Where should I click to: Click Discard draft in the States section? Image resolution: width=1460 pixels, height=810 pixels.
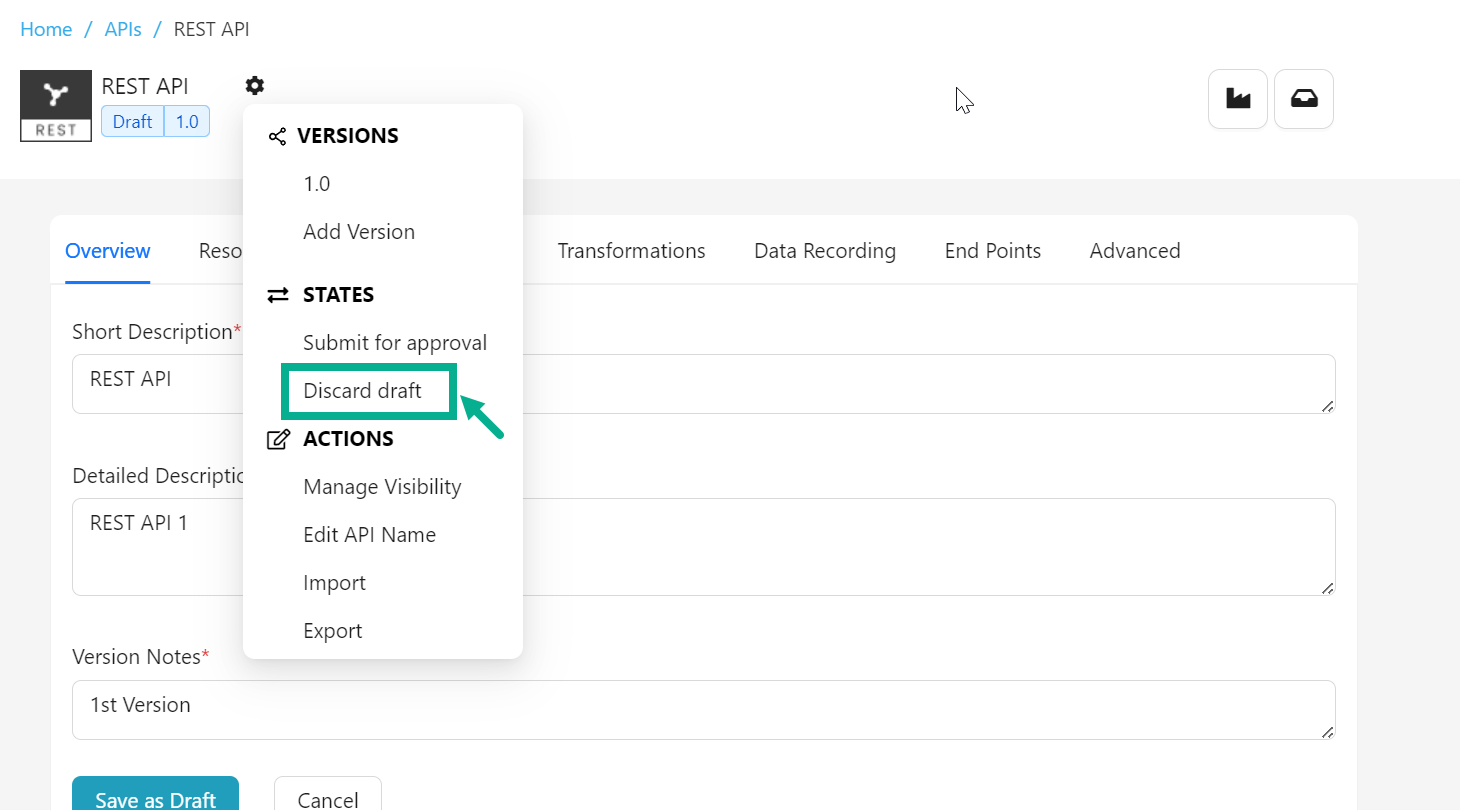click(363, 391)
